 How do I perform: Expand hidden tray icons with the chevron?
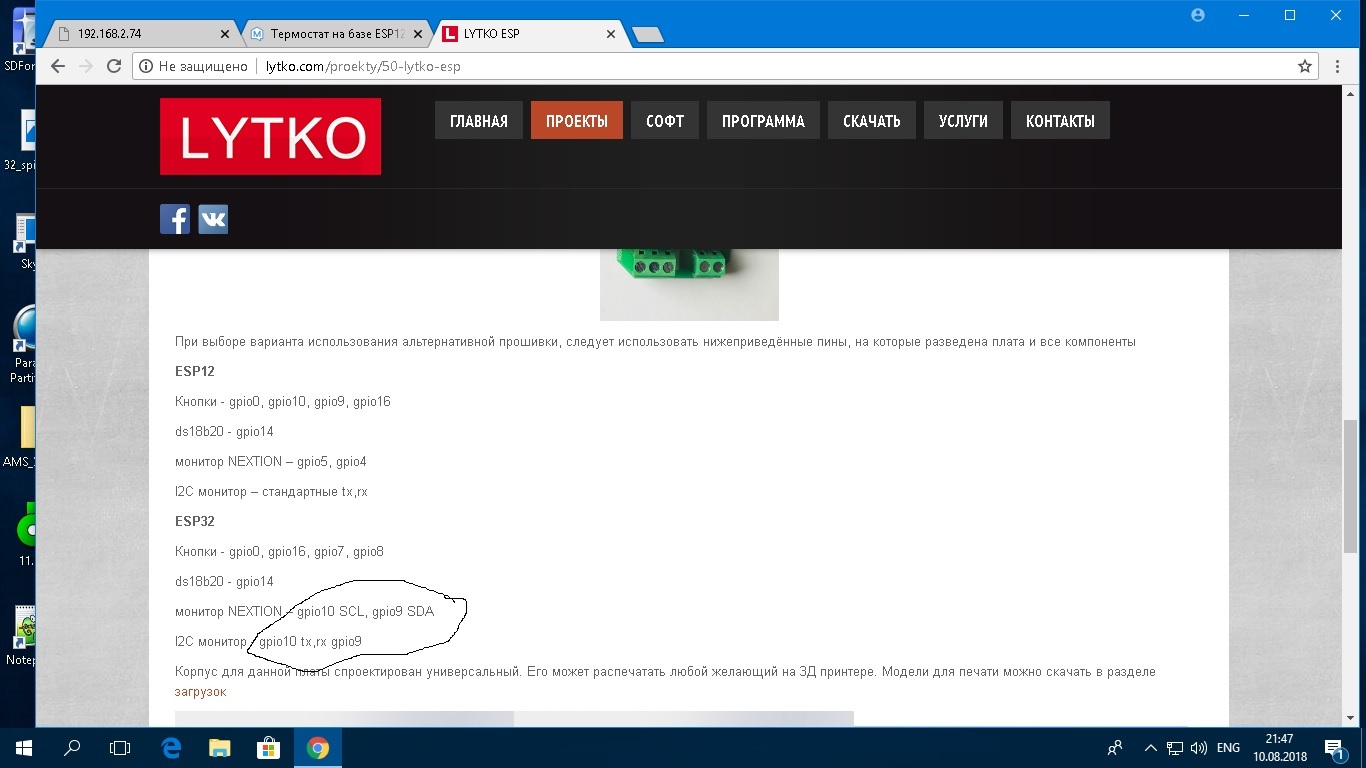tap(1150, 747)
